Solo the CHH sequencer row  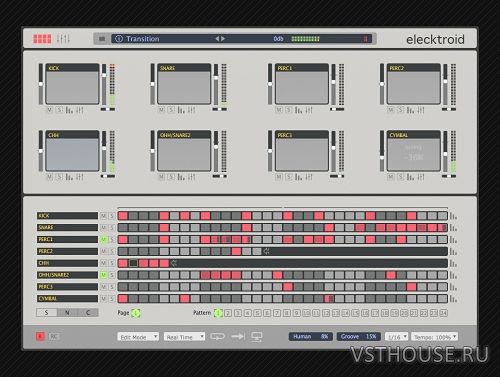(x=112, y=263)
